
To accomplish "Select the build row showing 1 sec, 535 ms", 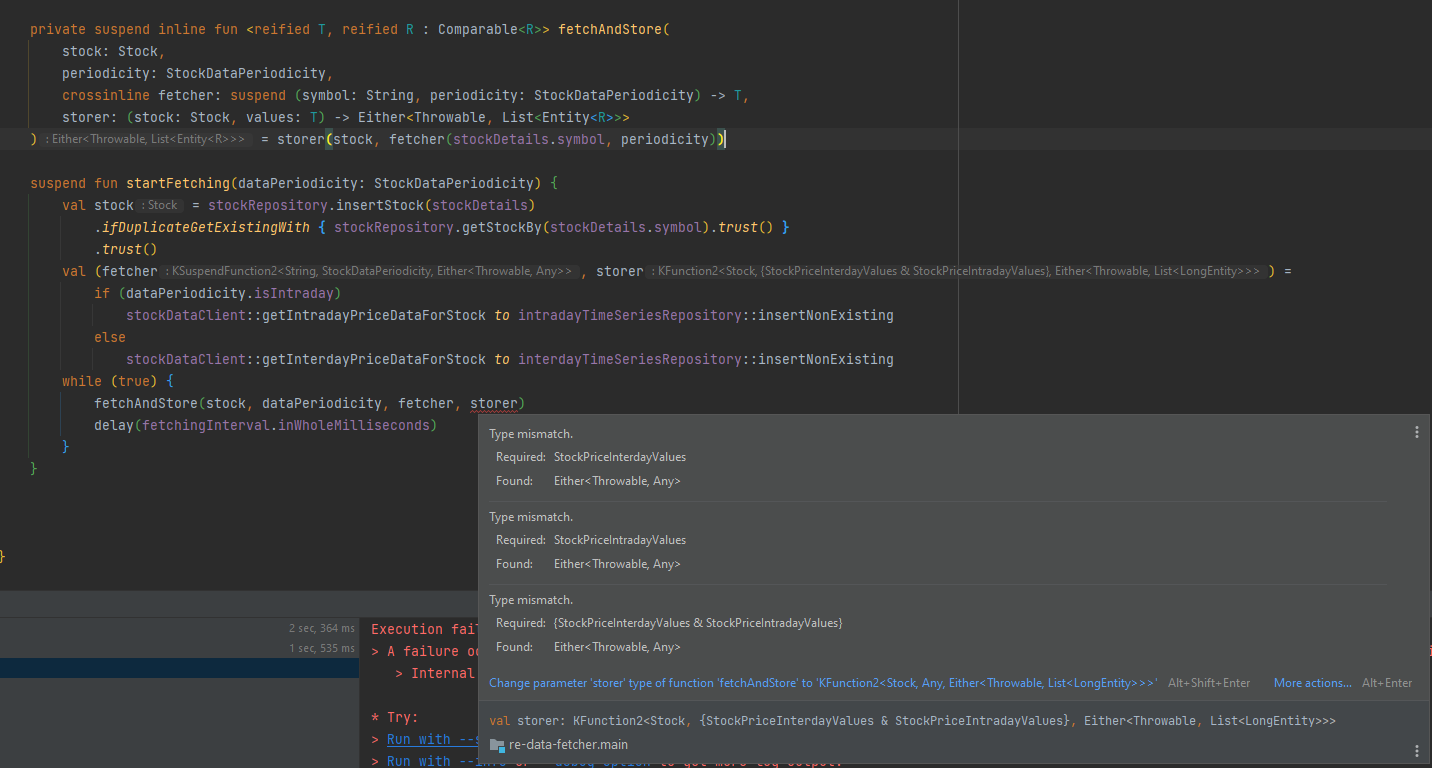I will [179, 648].
